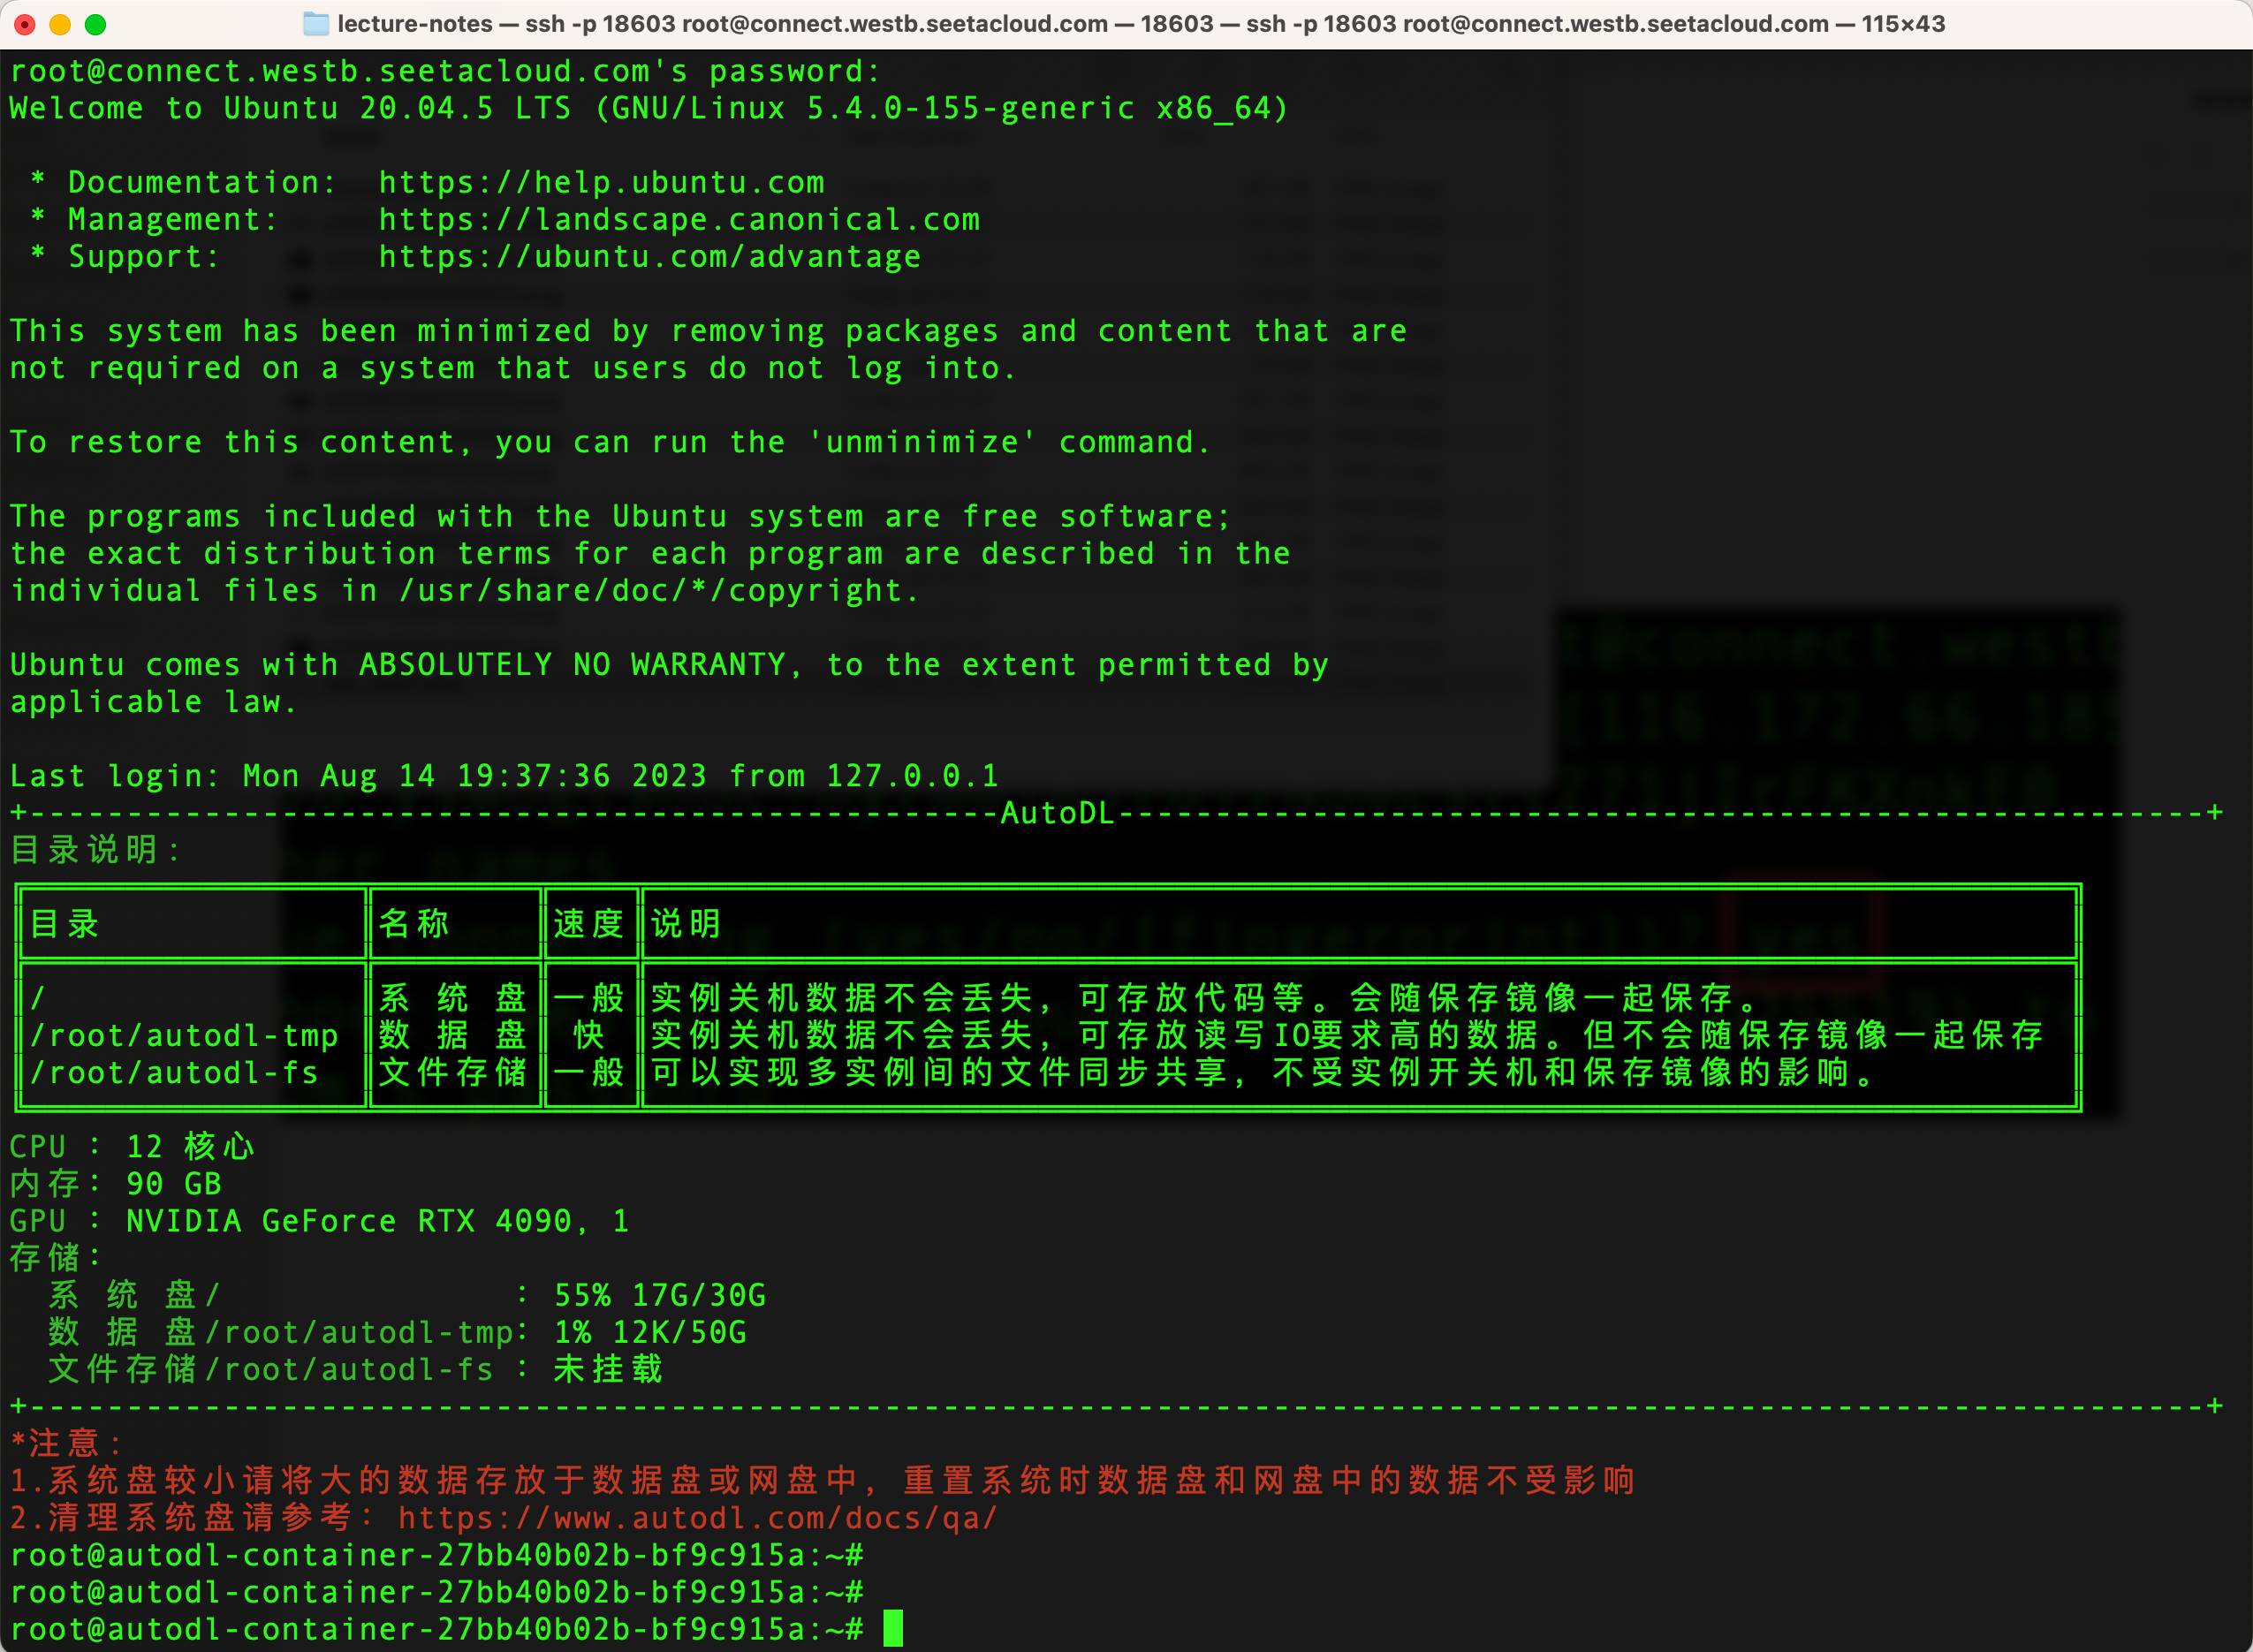Screen dimensions: 2253x1652
Task: Click the NVIDIA GeForce RTX 4090 text
Action: (x=348, y=1221)
